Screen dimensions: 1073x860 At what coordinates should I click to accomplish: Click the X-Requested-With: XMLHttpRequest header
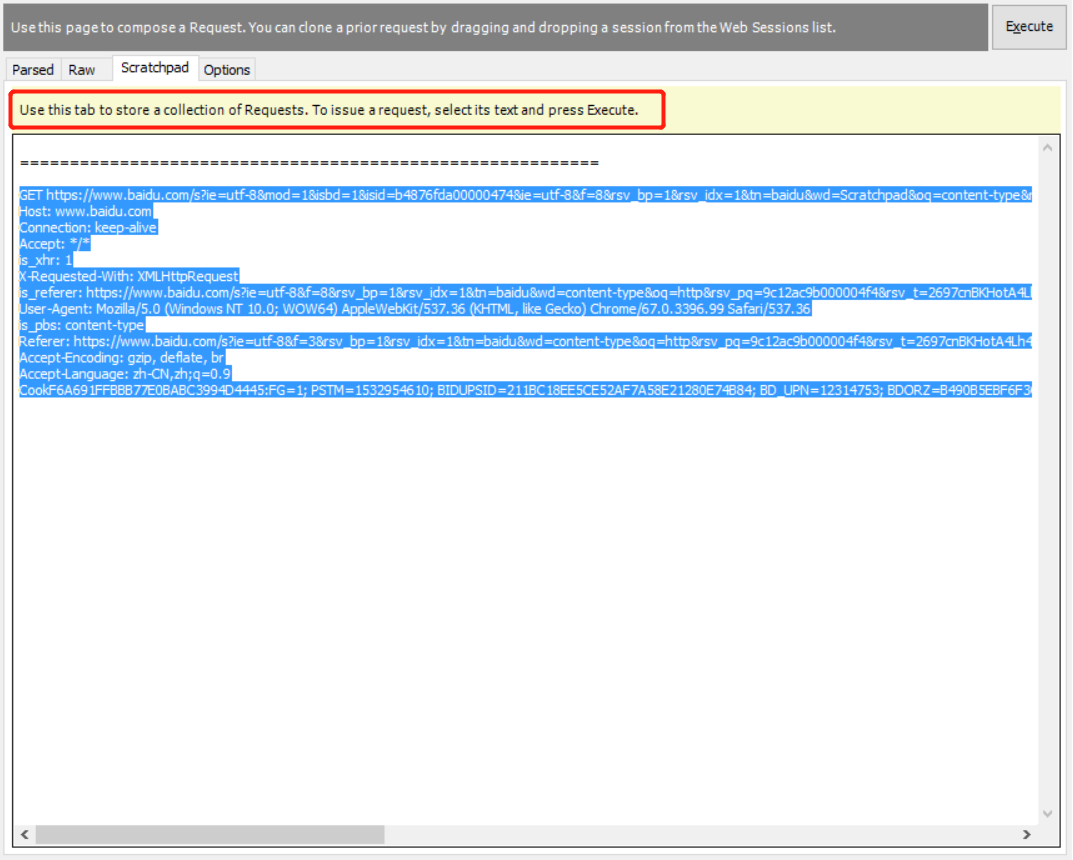pyautogui.click(x=129, y=276)
